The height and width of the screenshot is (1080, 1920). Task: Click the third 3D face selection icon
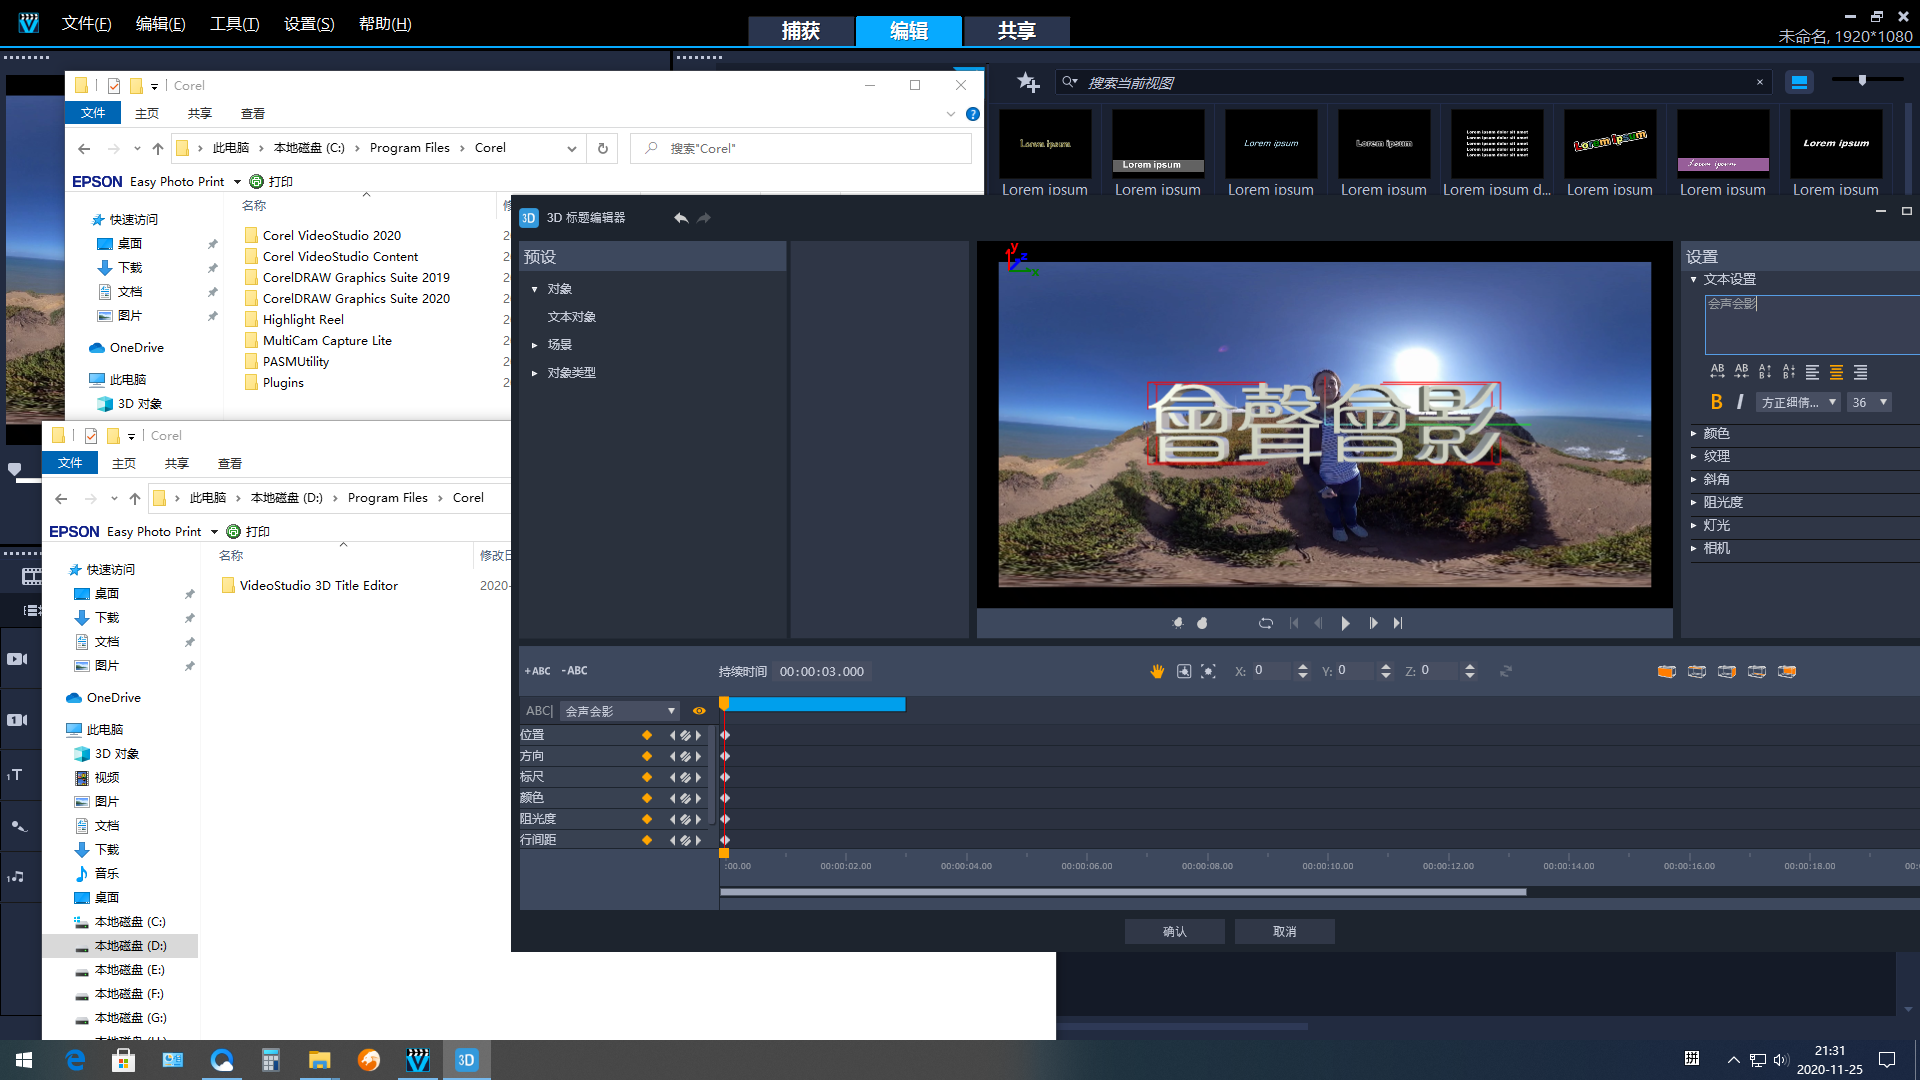1727,671
